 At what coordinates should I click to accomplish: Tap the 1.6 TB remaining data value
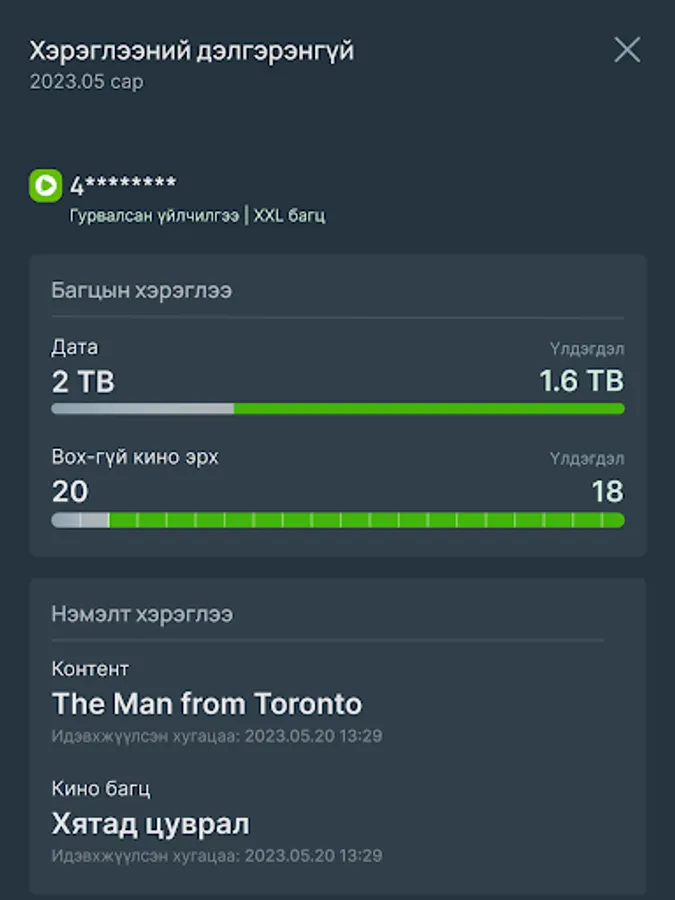[581, 381]
